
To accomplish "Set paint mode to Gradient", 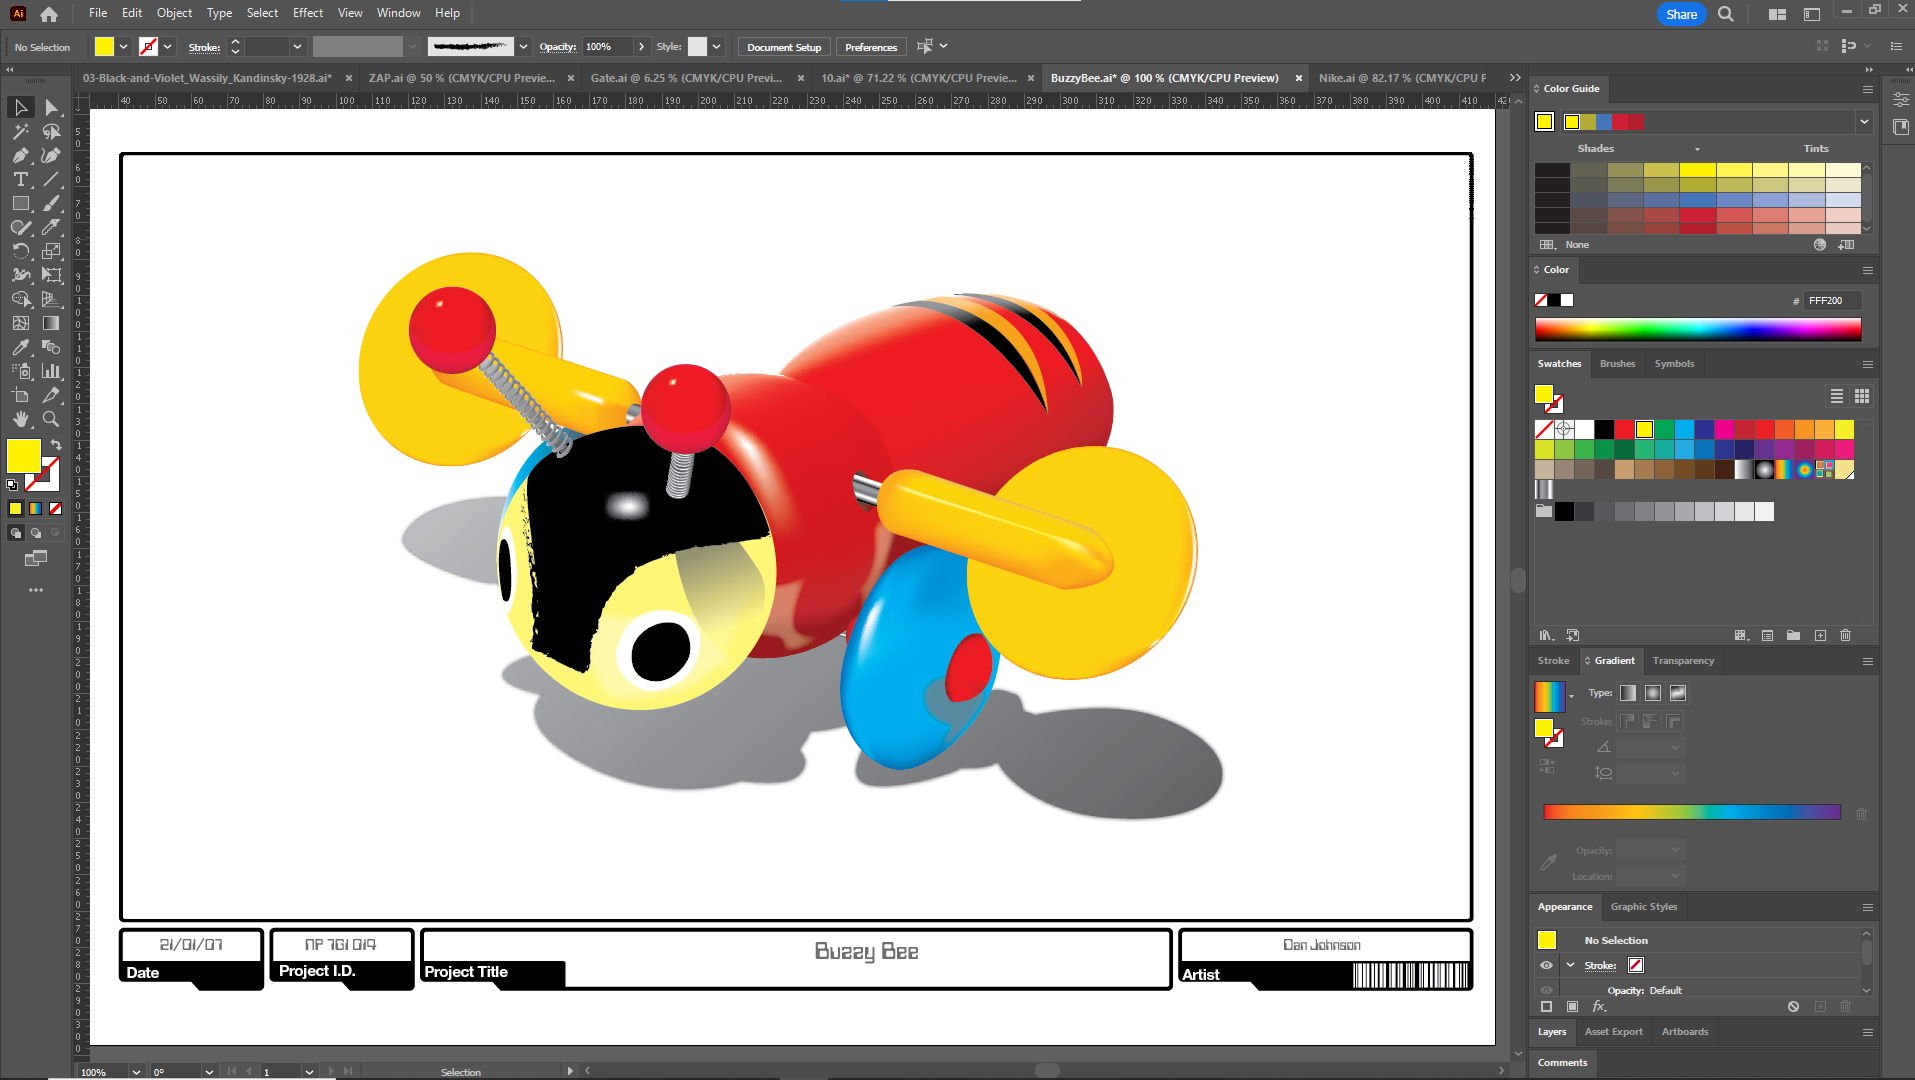I will pyautogui.click(x=35, y=508).
